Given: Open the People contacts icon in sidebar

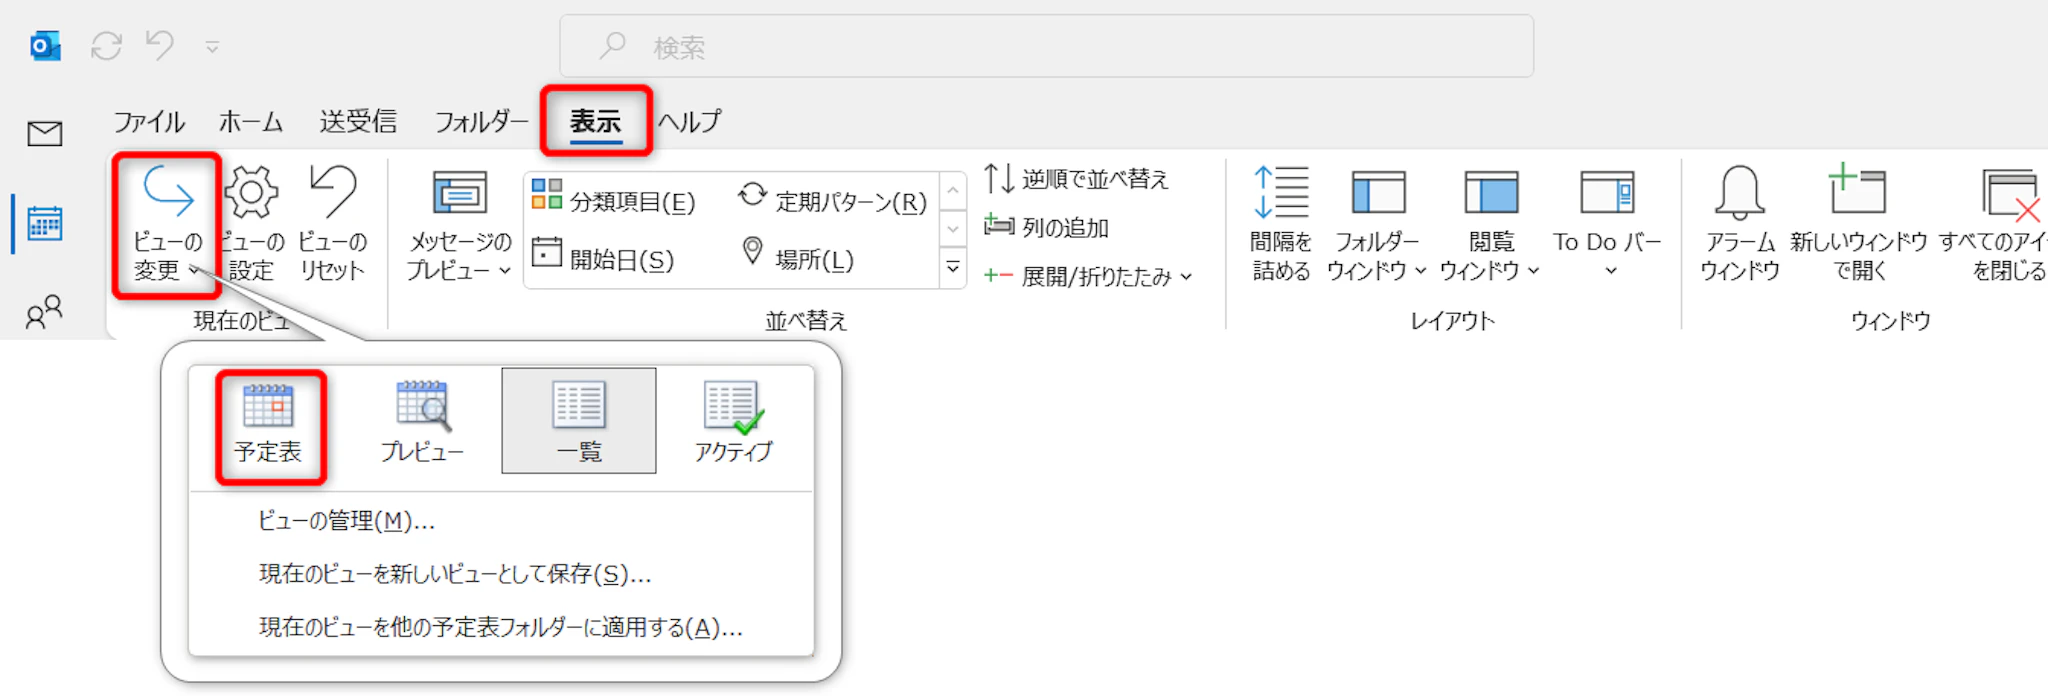Looking at the screenshot, I should (x=44, y=312).
